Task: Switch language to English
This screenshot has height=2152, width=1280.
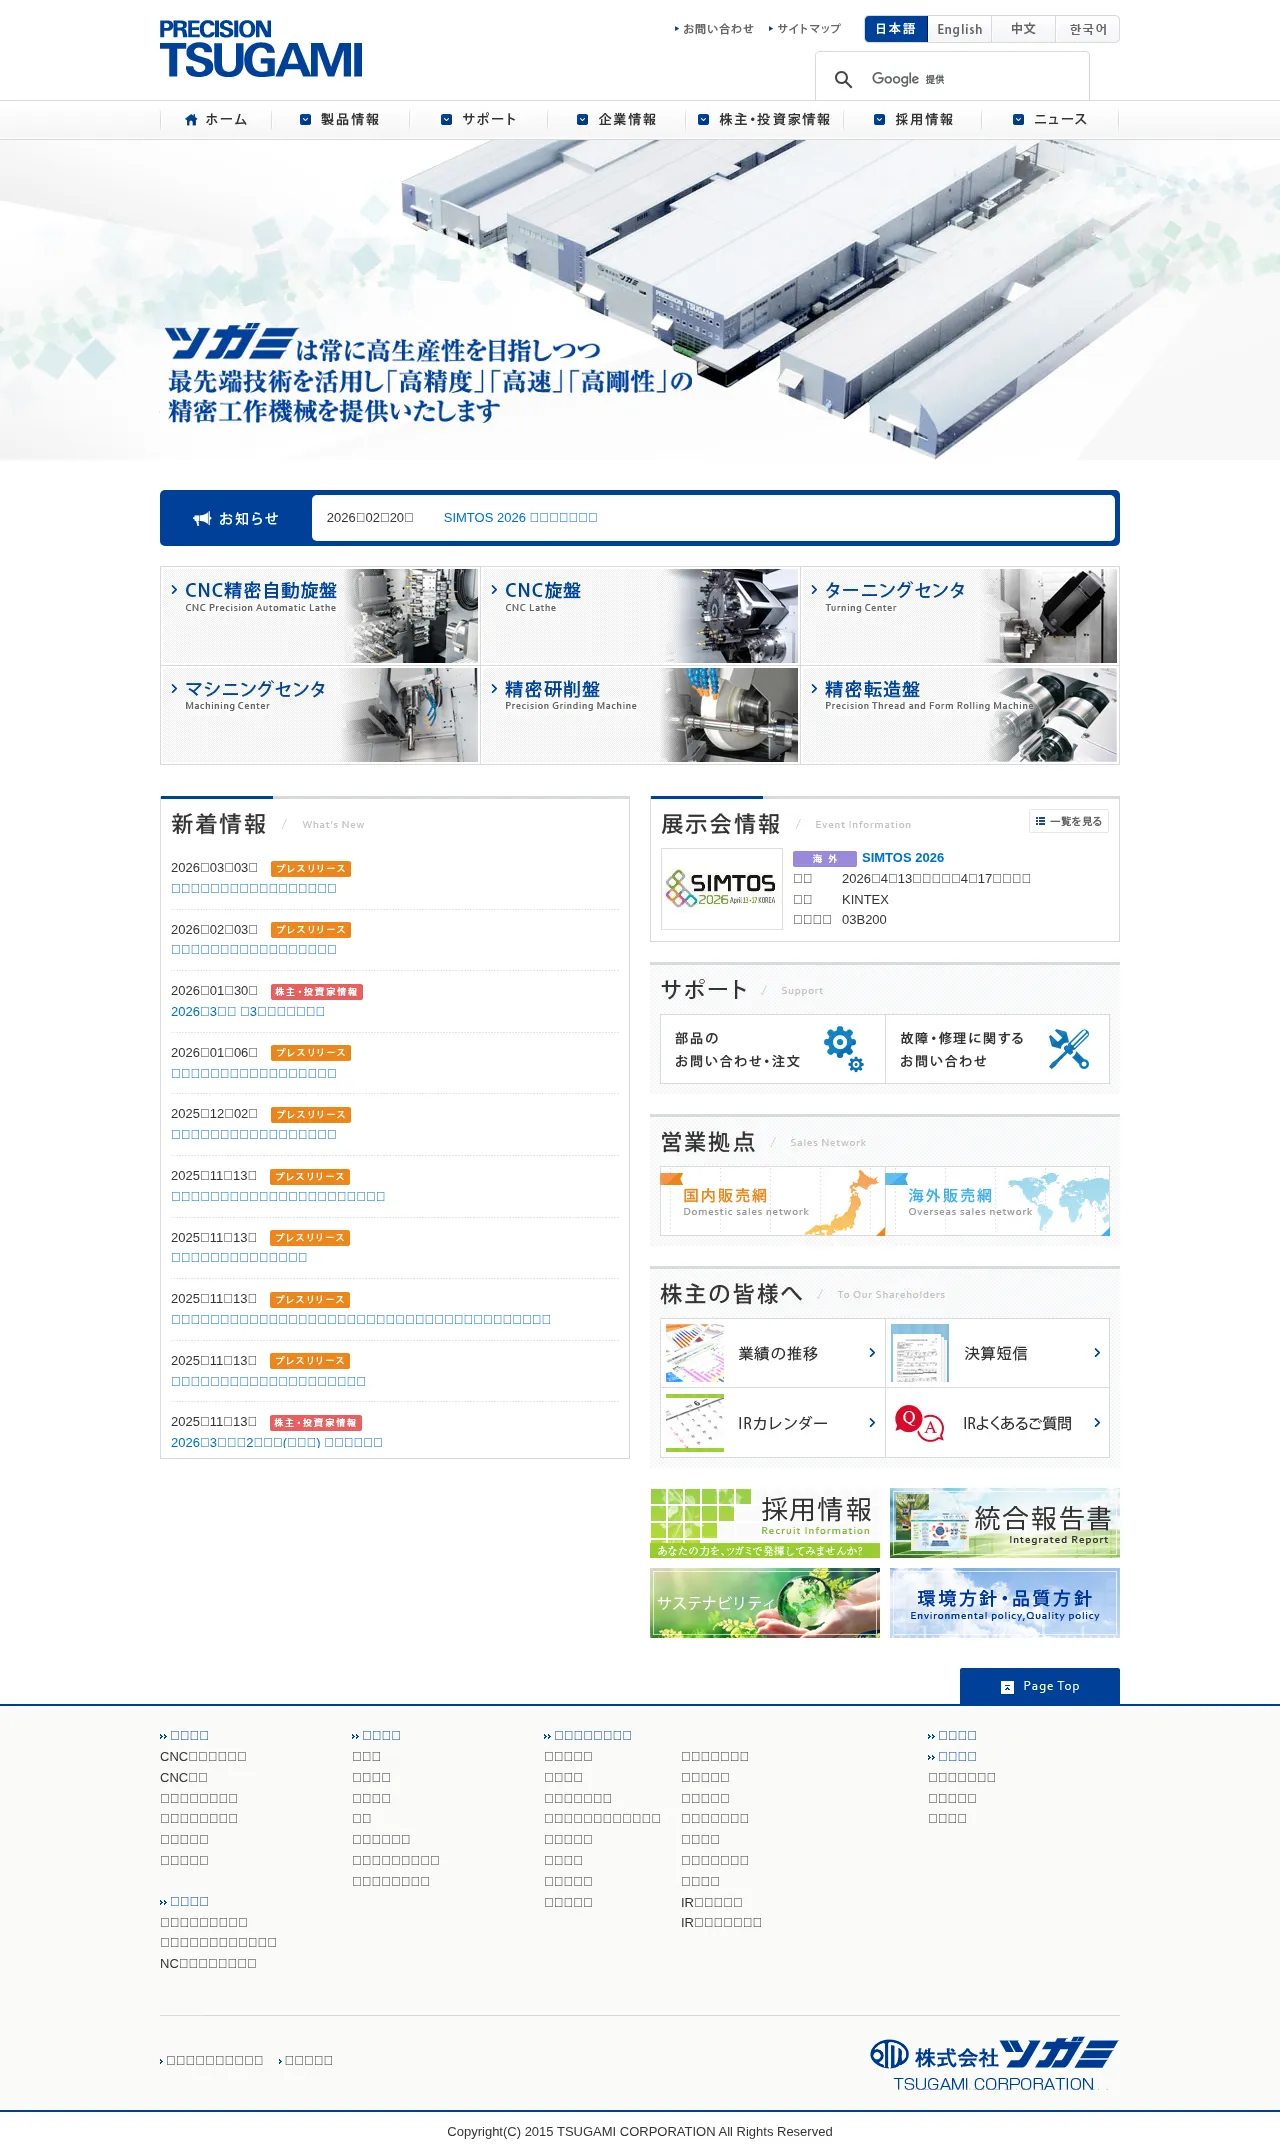Action: click(959, 29)
